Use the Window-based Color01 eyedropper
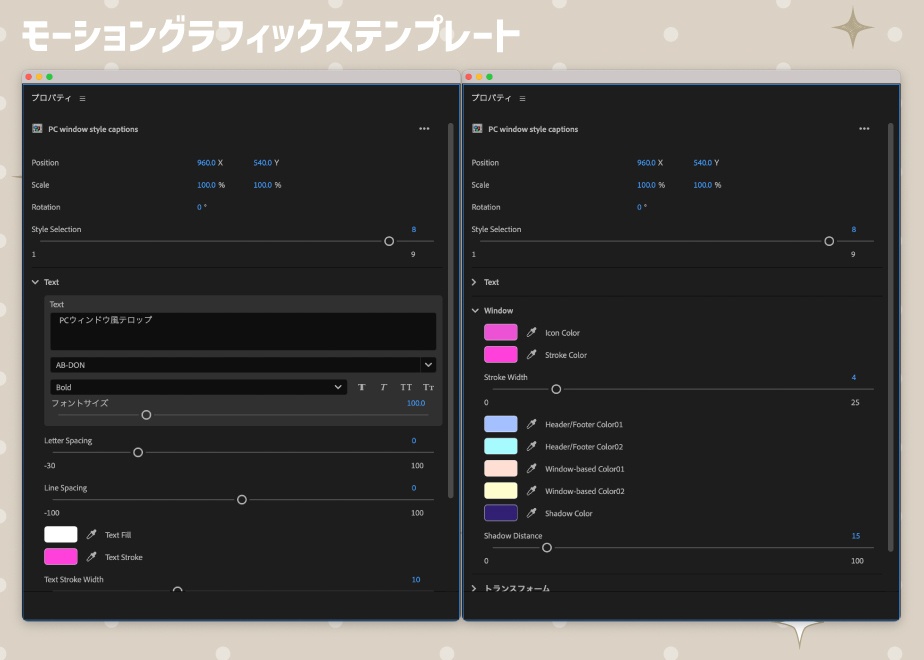The height and width of the screenshot is (660, 924). click(532, 468)
